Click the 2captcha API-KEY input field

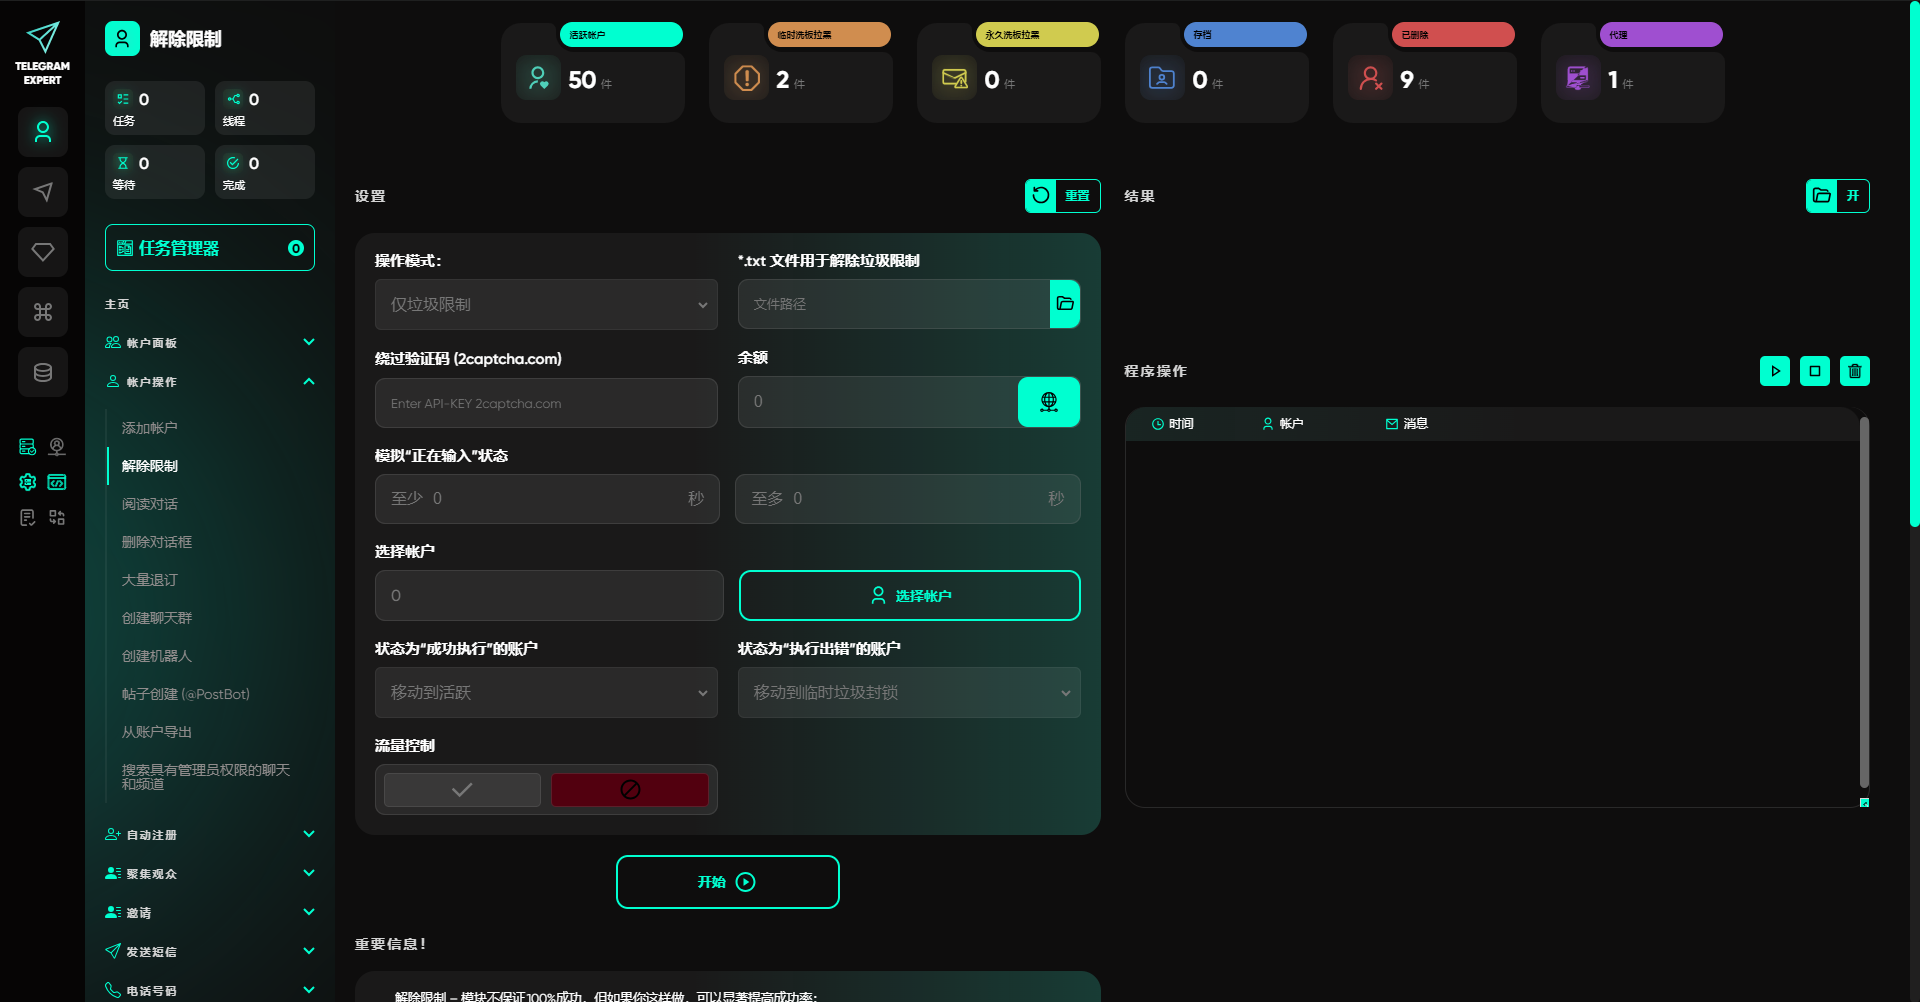[x=546, y=403]
